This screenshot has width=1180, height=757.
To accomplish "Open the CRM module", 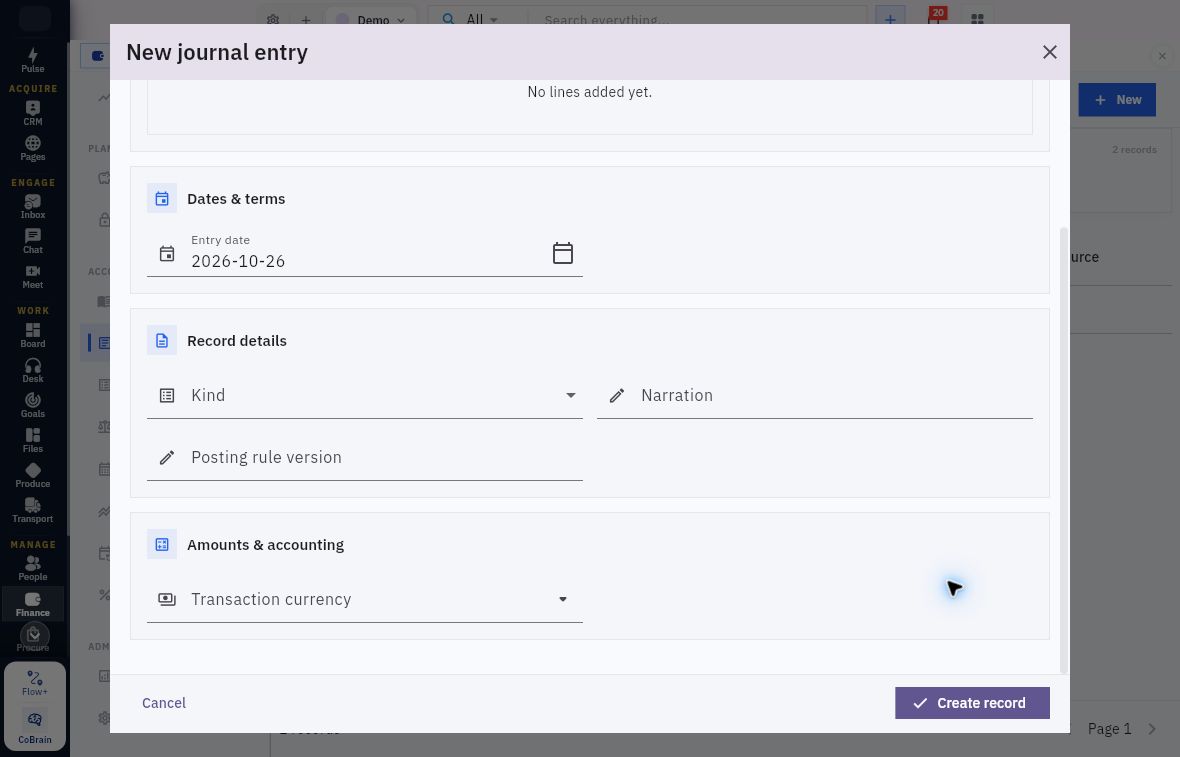I will tap(32, 114).
